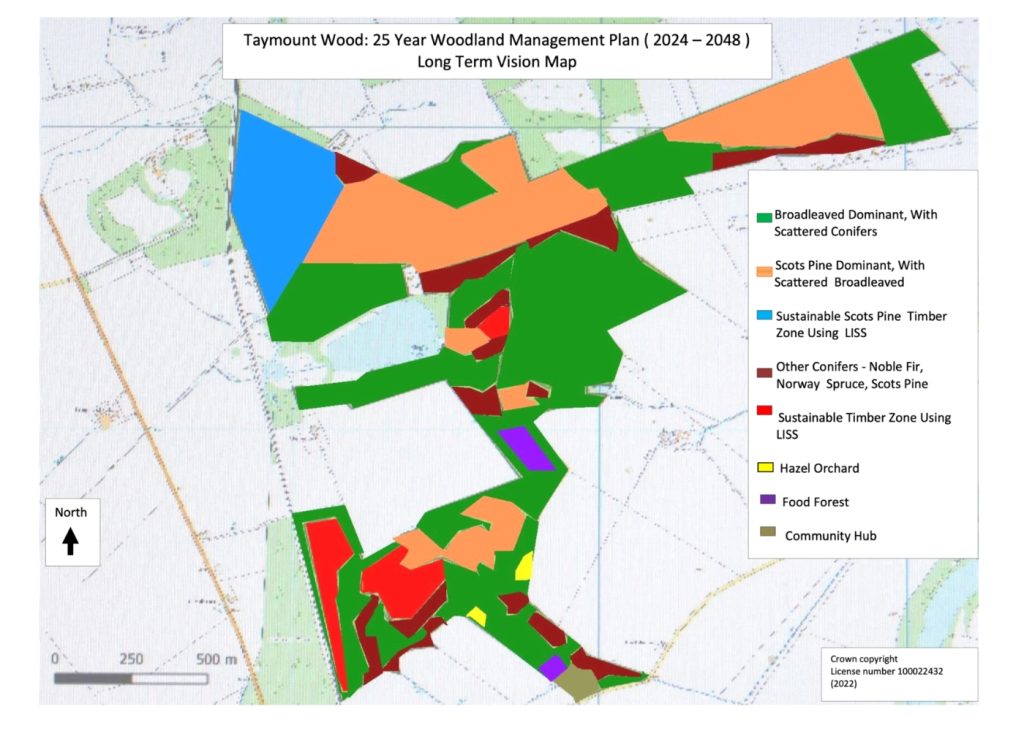
Task: Click the dark red Other Conifers legend swatch
Action: pos(764,372)
